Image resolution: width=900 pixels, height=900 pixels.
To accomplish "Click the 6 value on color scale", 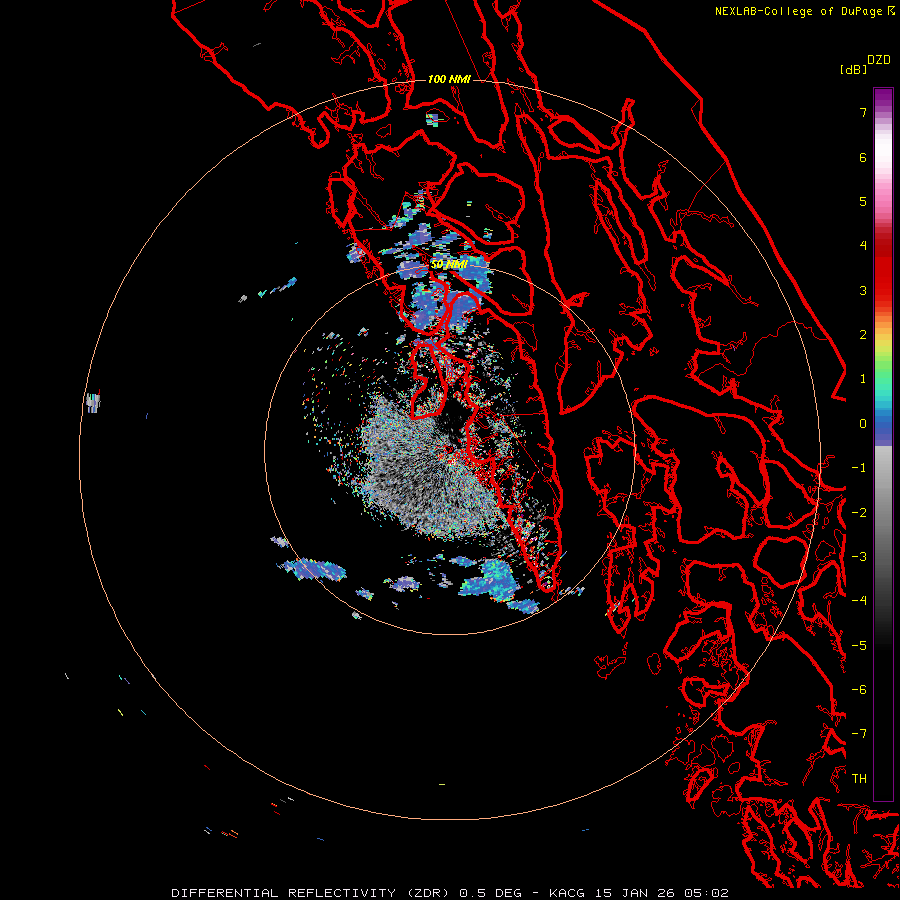I will click(x=863, y=157).
